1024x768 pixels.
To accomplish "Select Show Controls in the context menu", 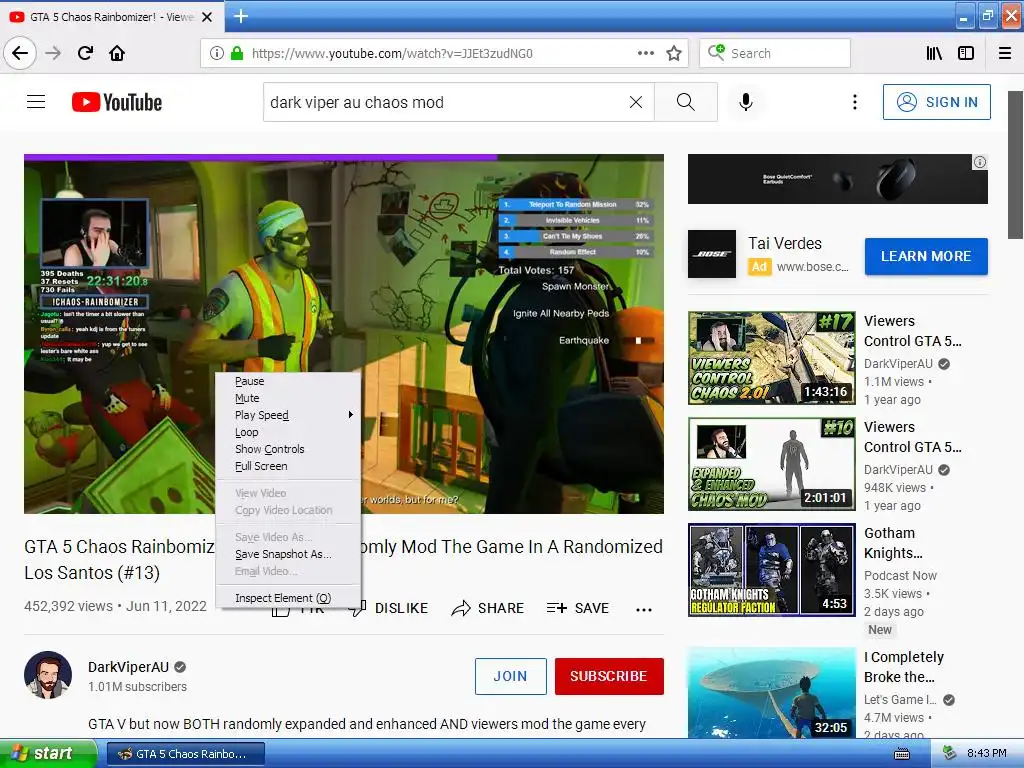I will coord(288,449).
